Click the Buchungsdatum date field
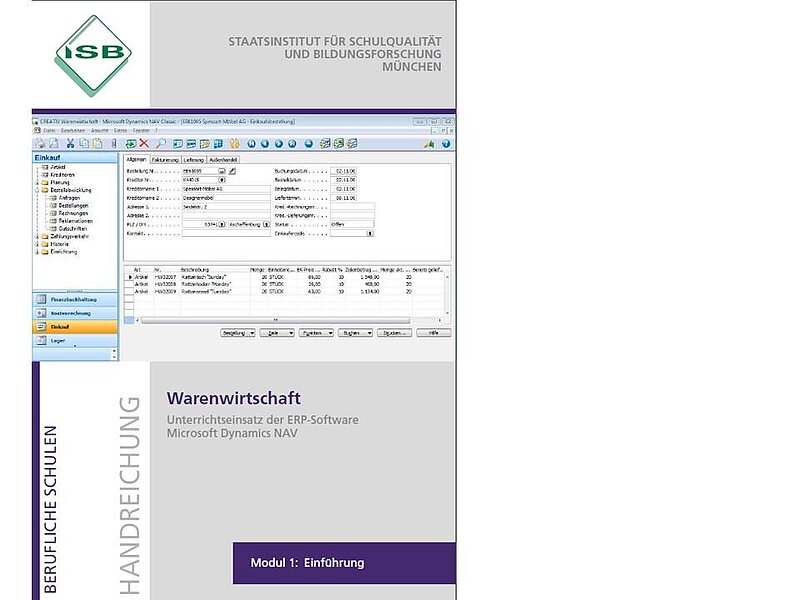The width and height of the screenshot is (800, 600). (x=343, y=171)
